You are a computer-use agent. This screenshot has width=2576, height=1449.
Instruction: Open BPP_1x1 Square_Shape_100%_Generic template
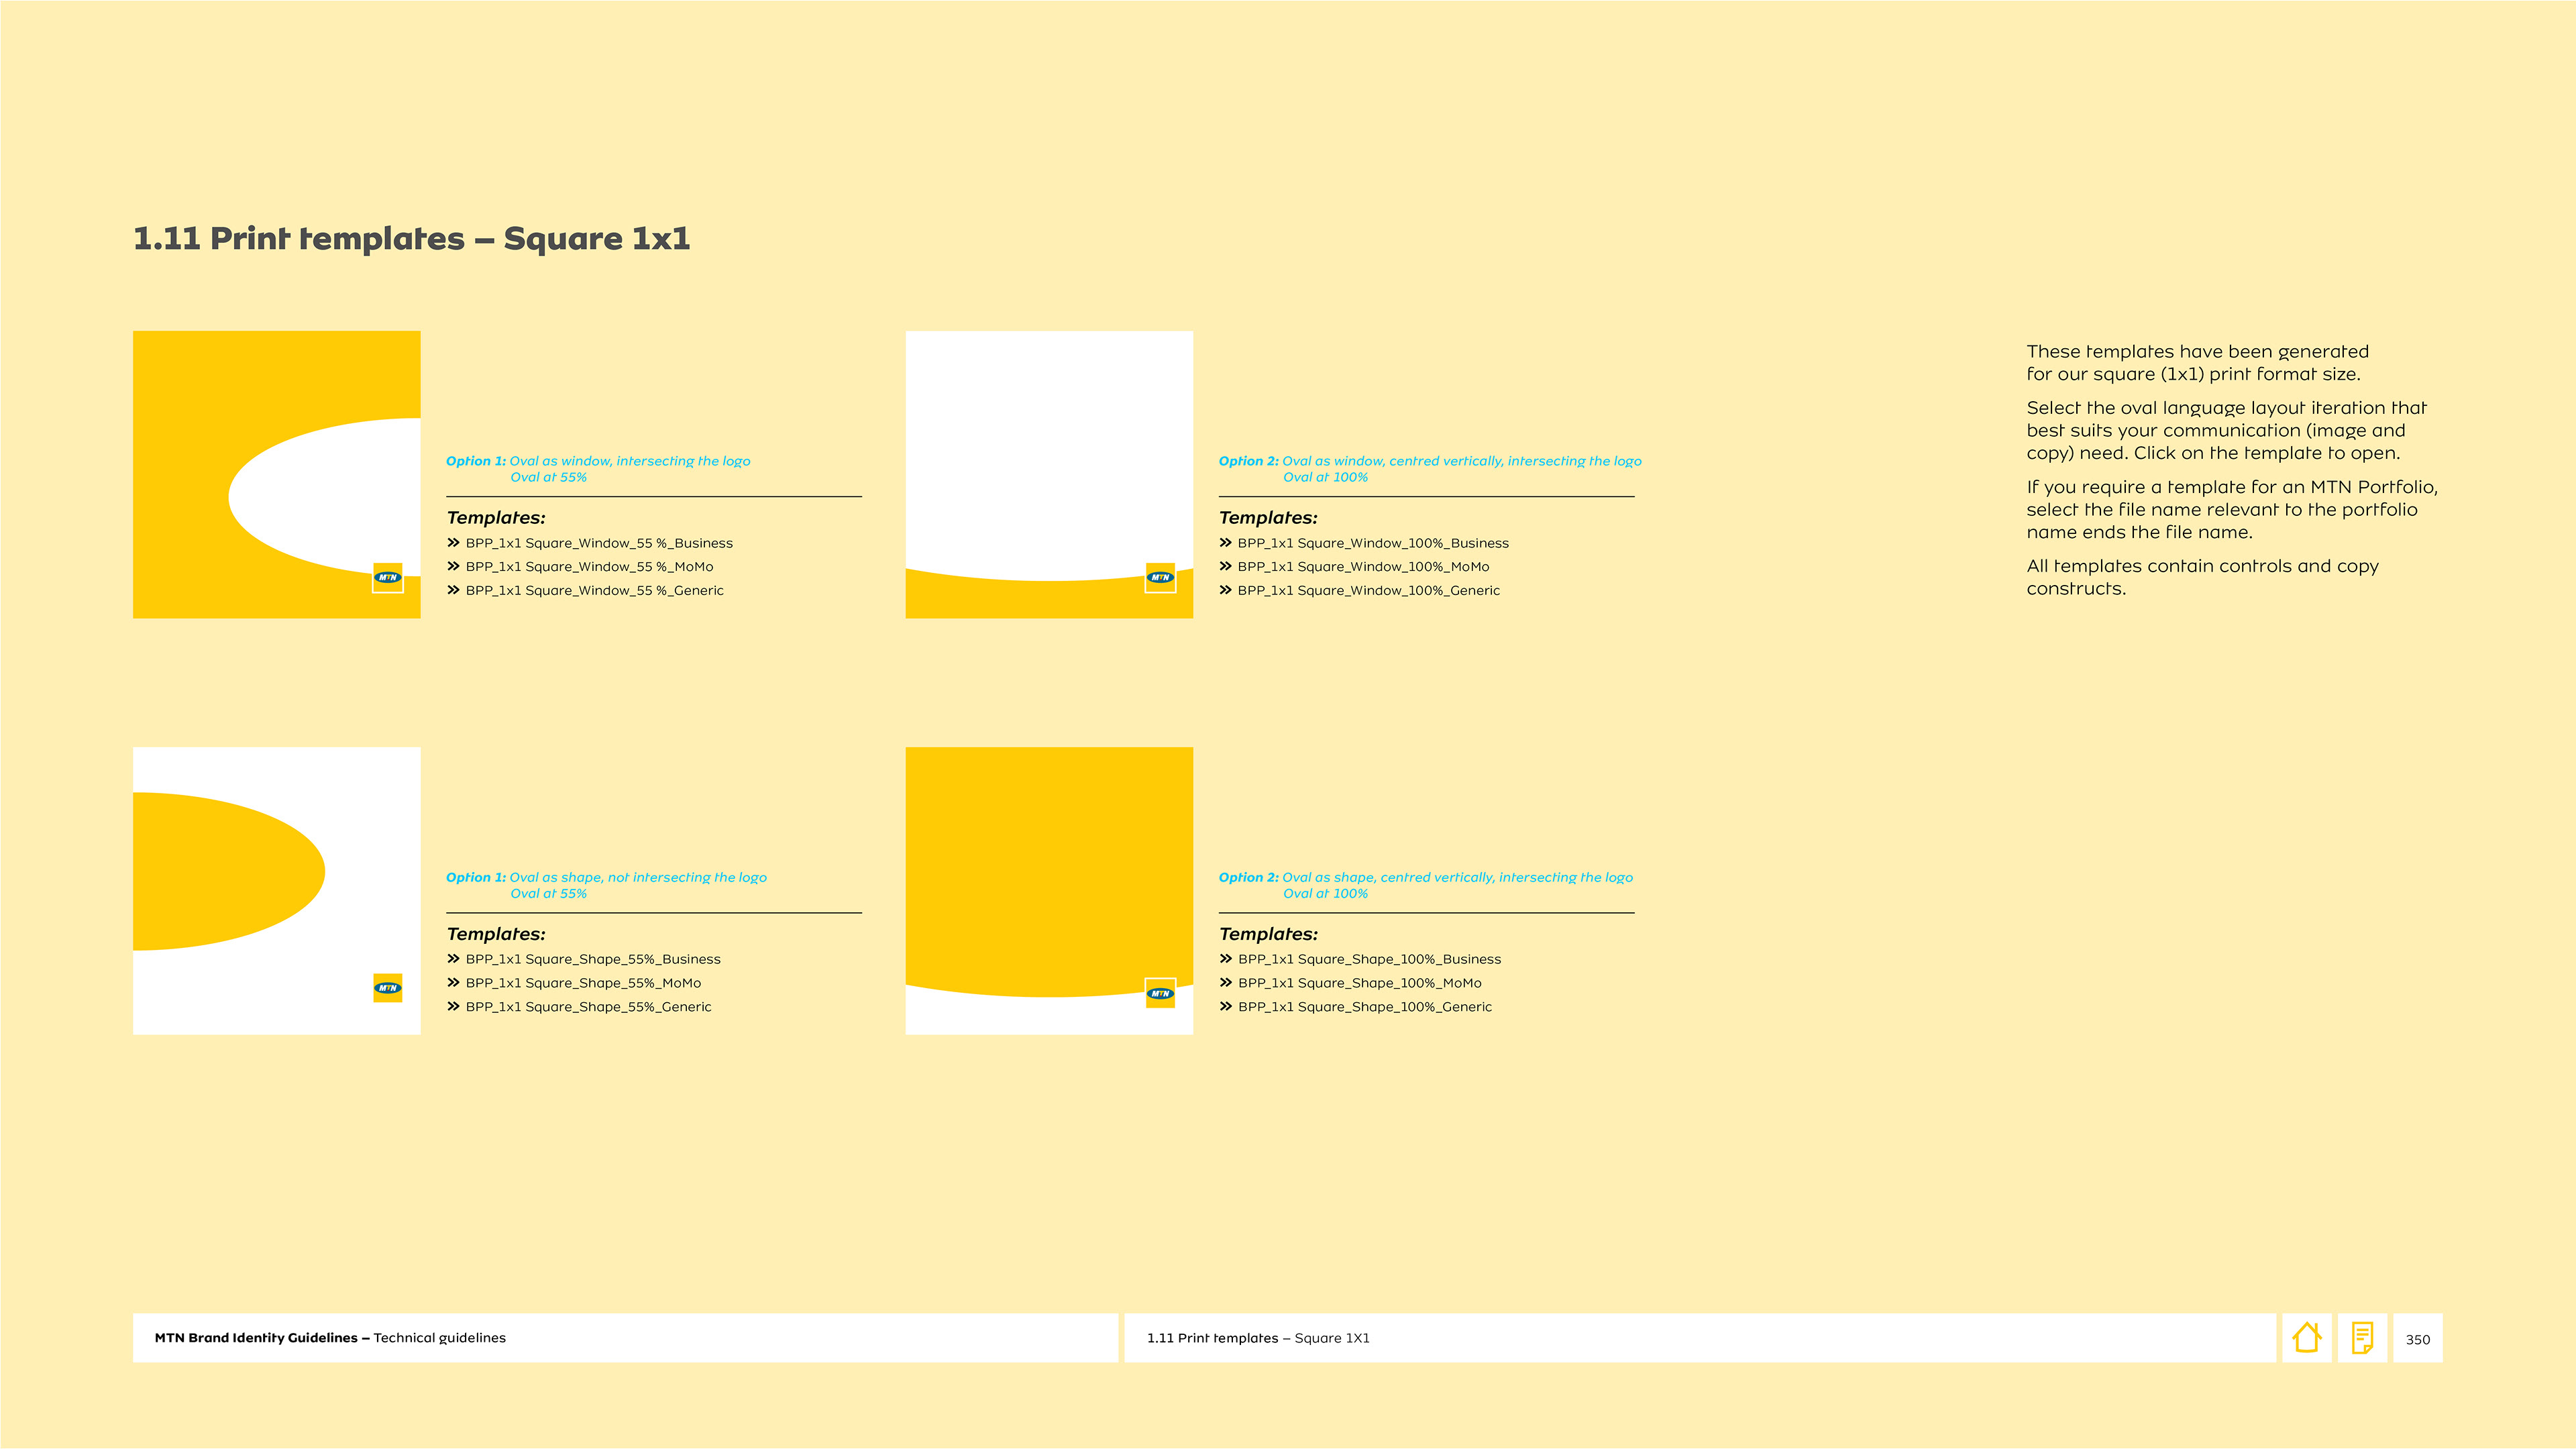pos(1364,1007)
